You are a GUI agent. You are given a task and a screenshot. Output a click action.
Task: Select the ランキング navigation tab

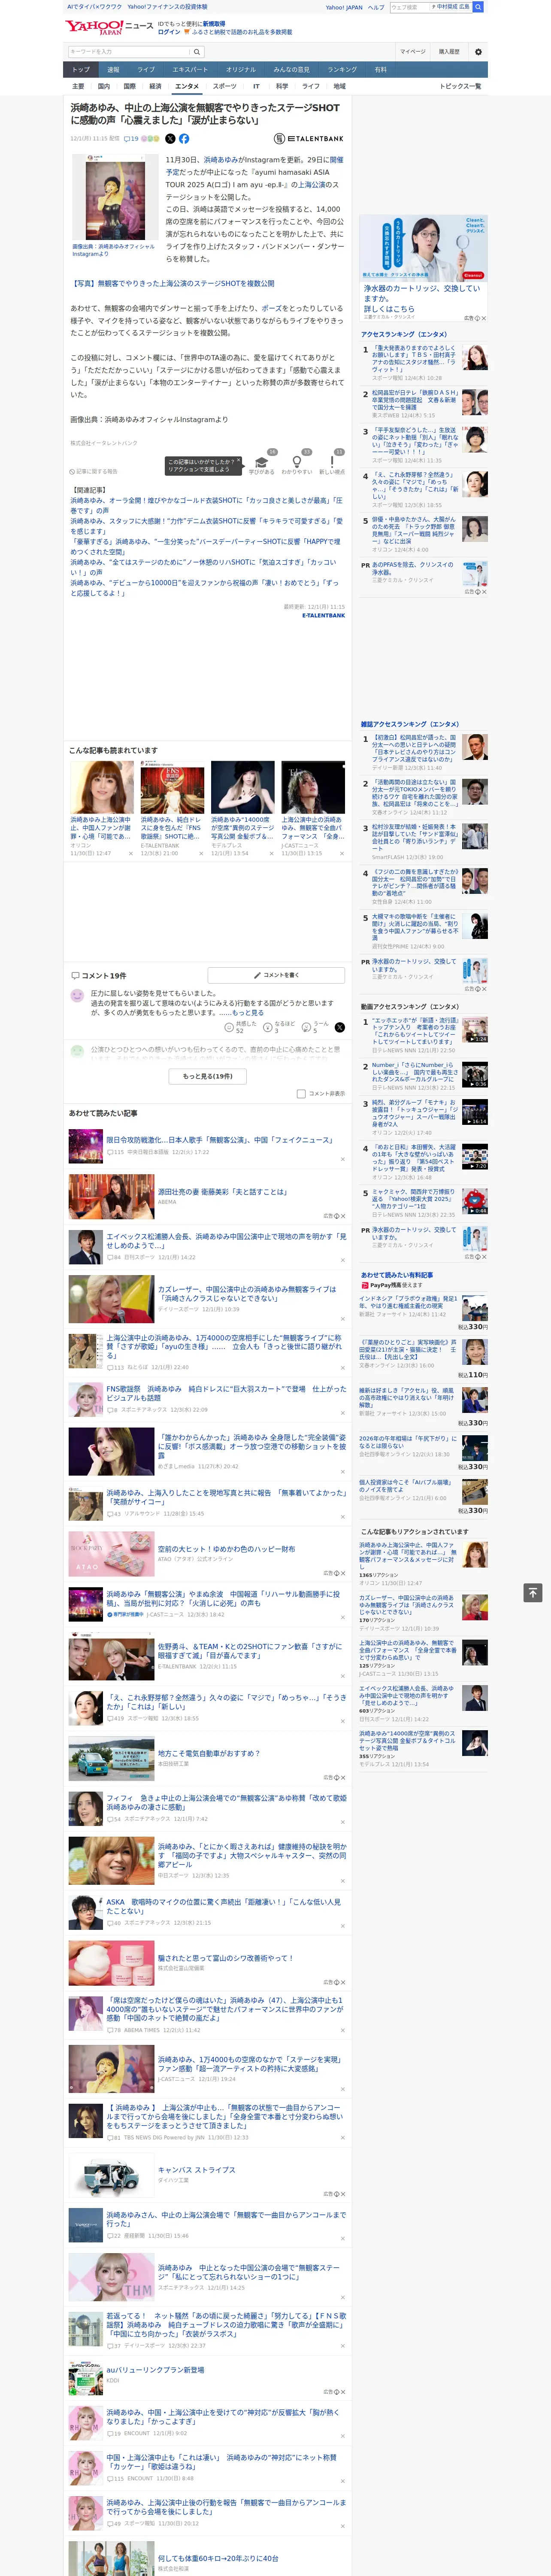pyautogui.click(x=343, y=69)
